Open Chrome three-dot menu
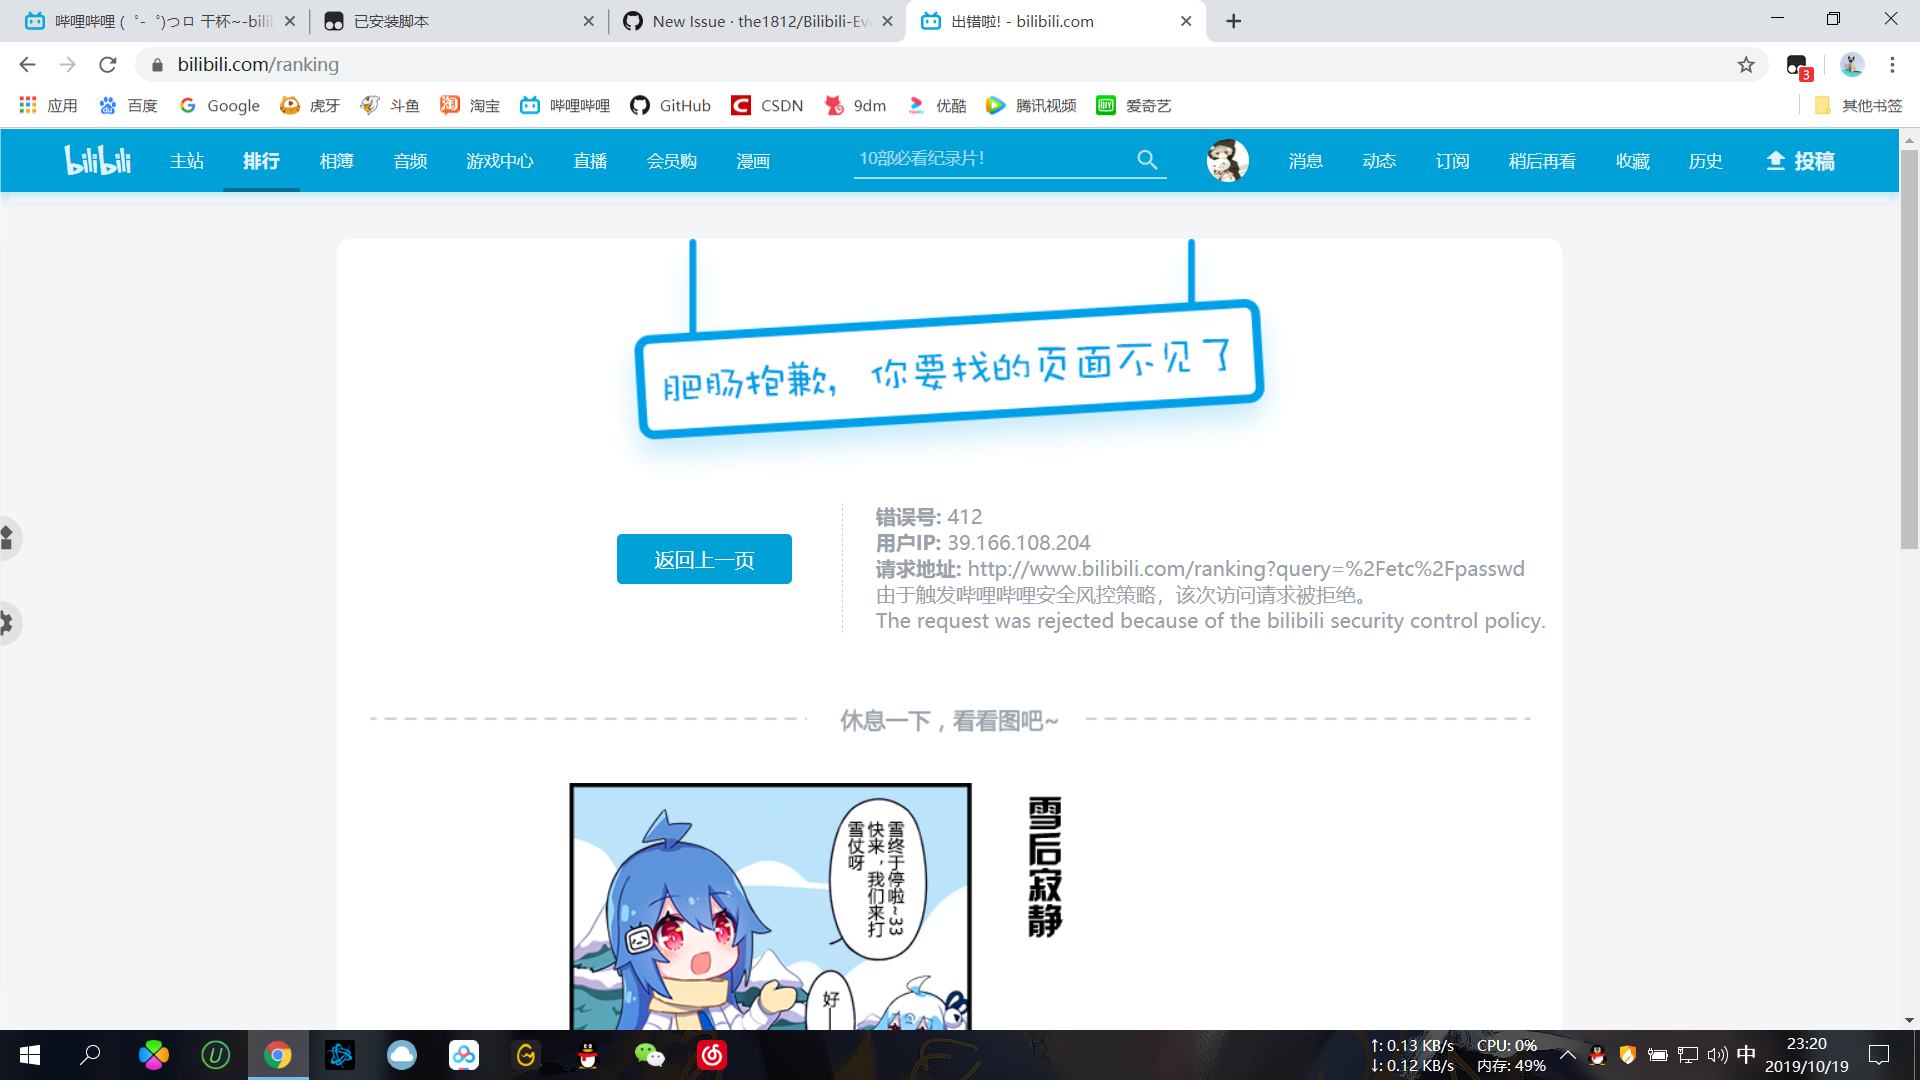Image resolution: width=1920 pixels, height=1080 pixels. pos(1892,64)
